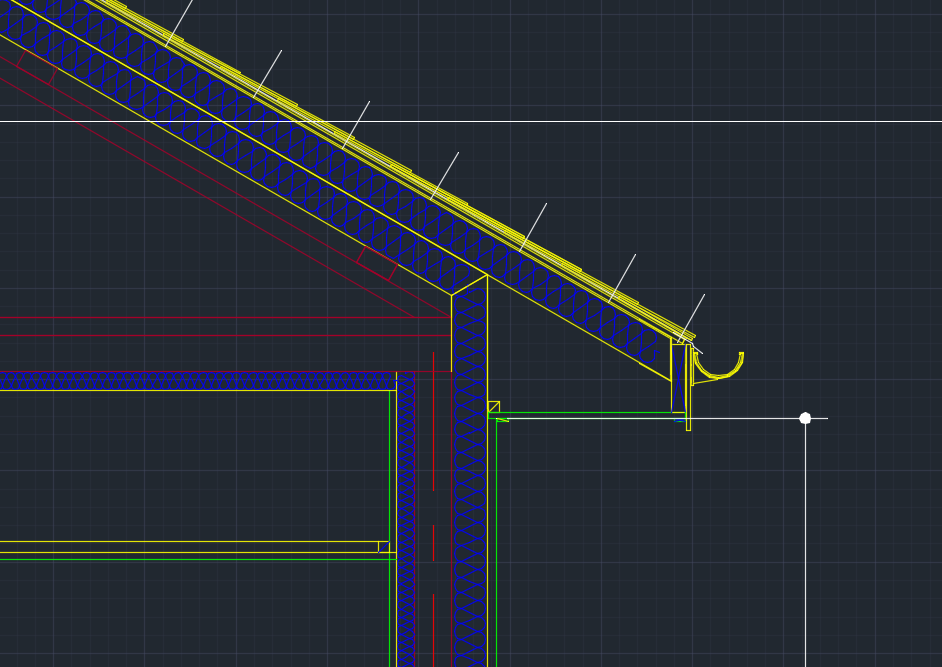
Task: Click the small yellow square with diagonal
Action: (x=493, y=407)
